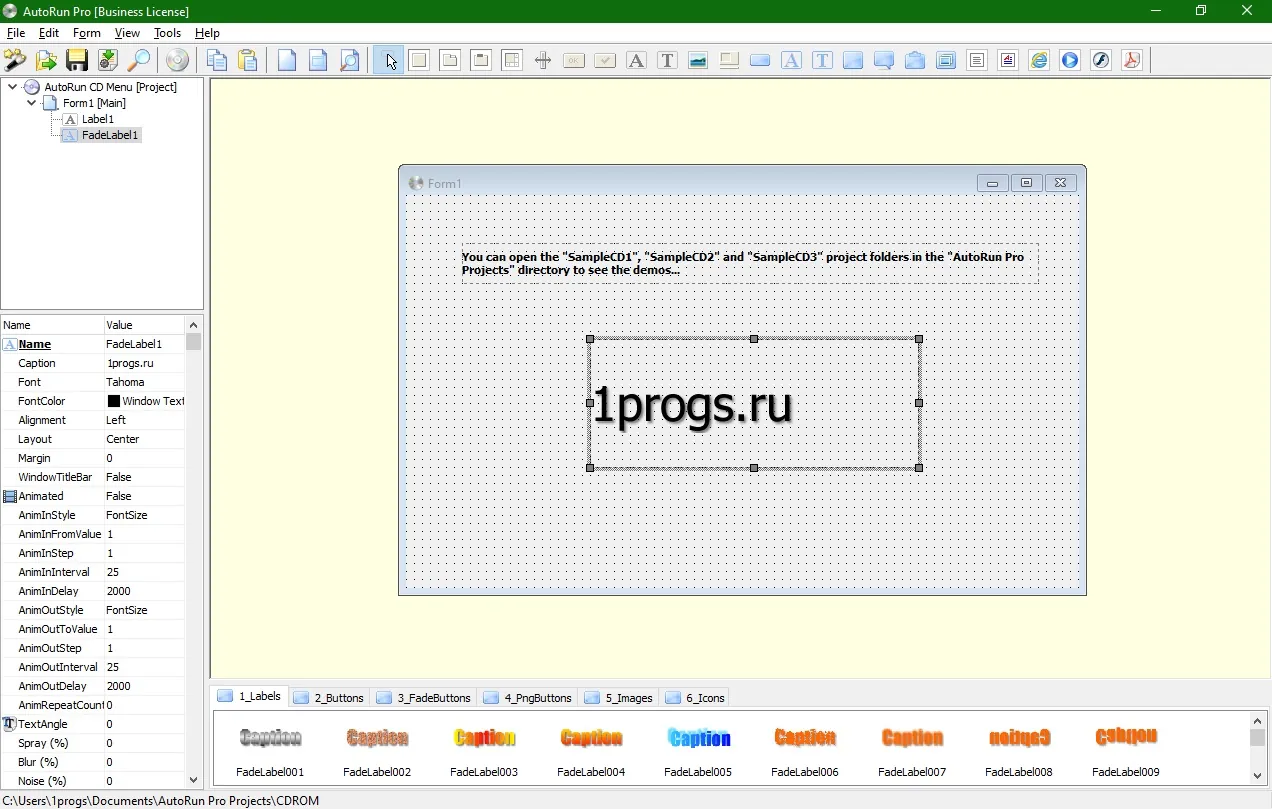Select Form1 [Main] in the project tree

pyautogui.click(x=94, y=103)
